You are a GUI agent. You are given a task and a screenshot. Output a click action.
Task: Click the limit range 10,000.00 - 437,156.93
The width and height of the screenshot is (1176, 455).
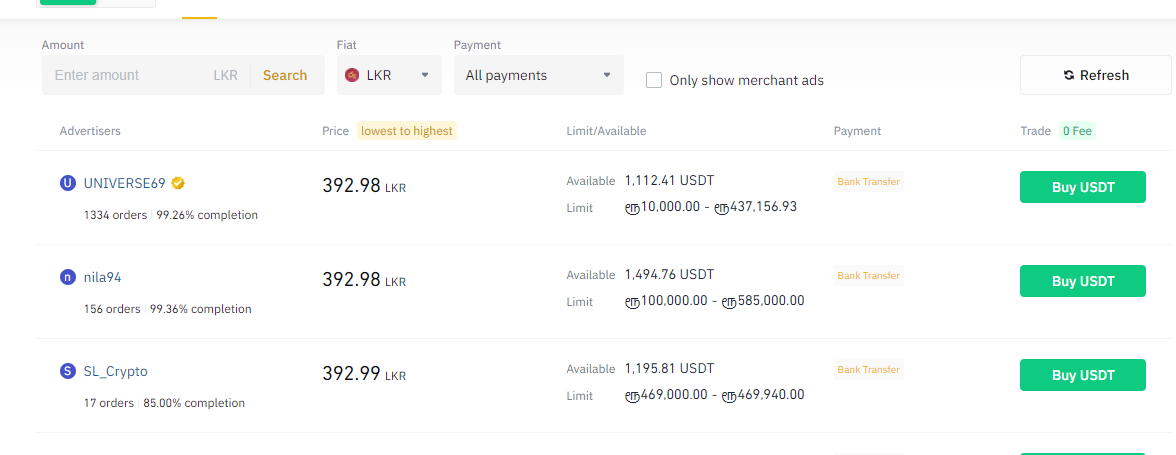[x=711, y=207]
